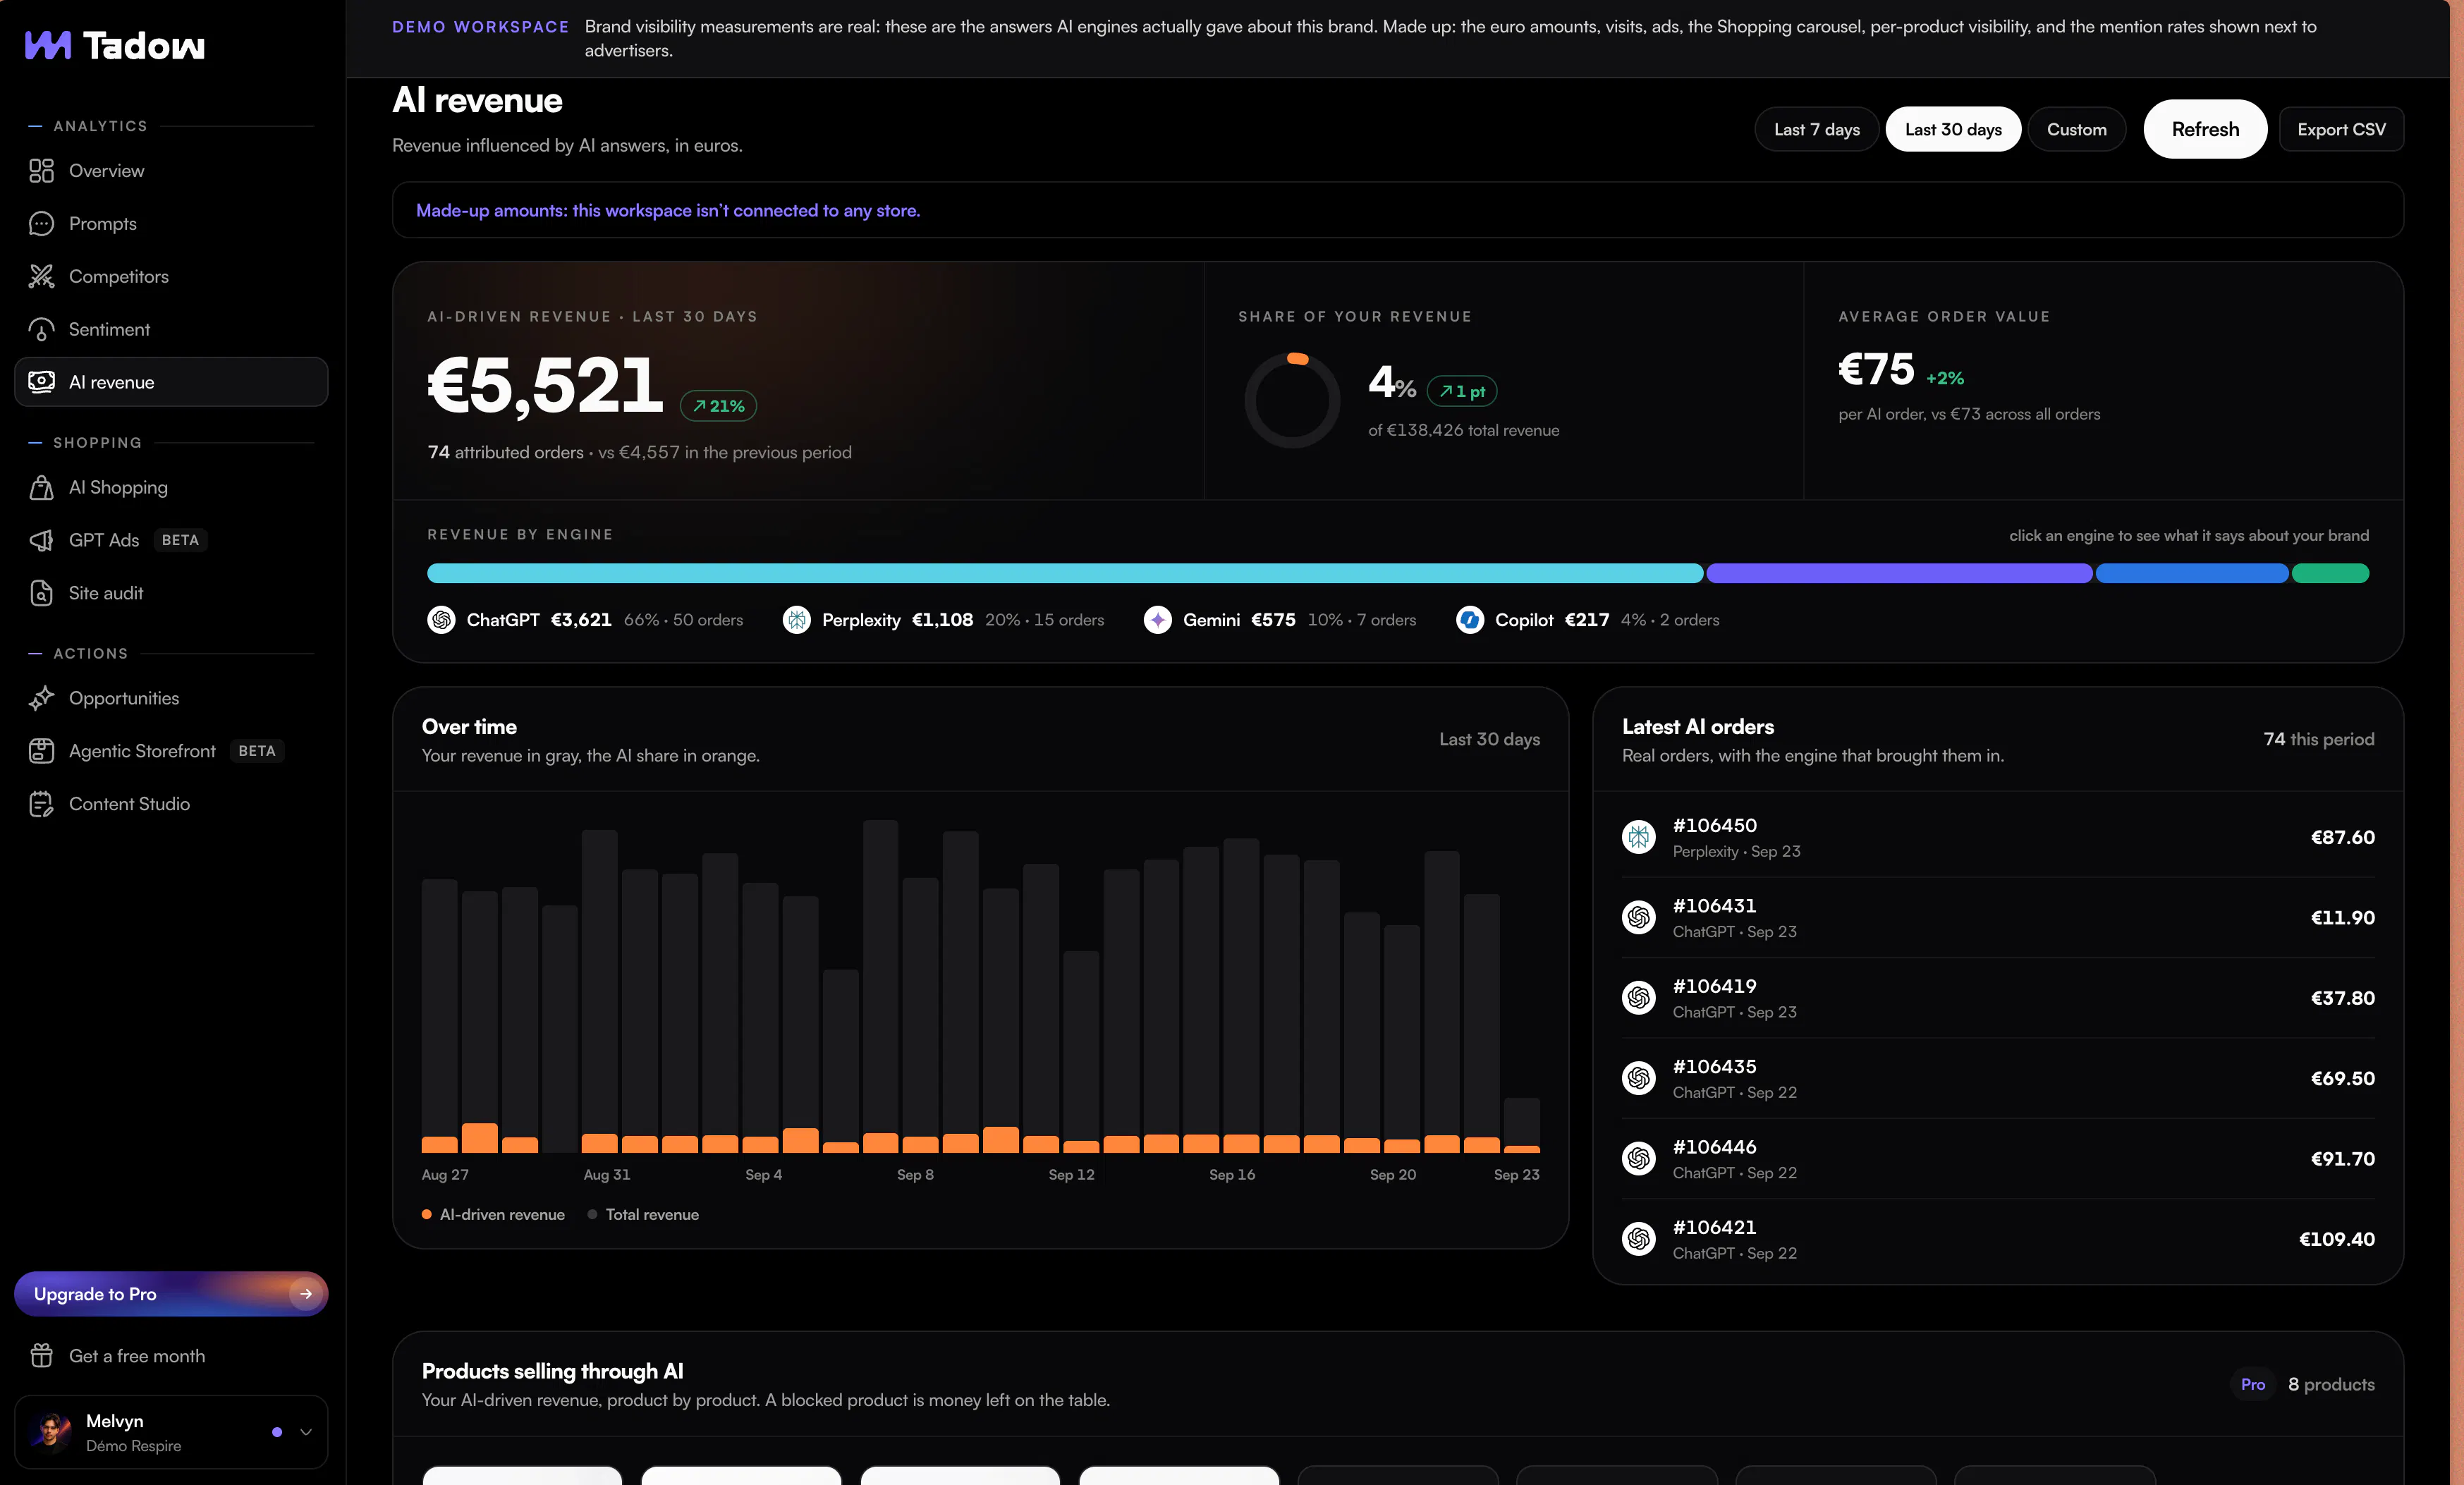This screenshot has width=2464, height=1485.
Task: Open Content Studio via its calendar-edit icon
Action: tap(41, 804)
